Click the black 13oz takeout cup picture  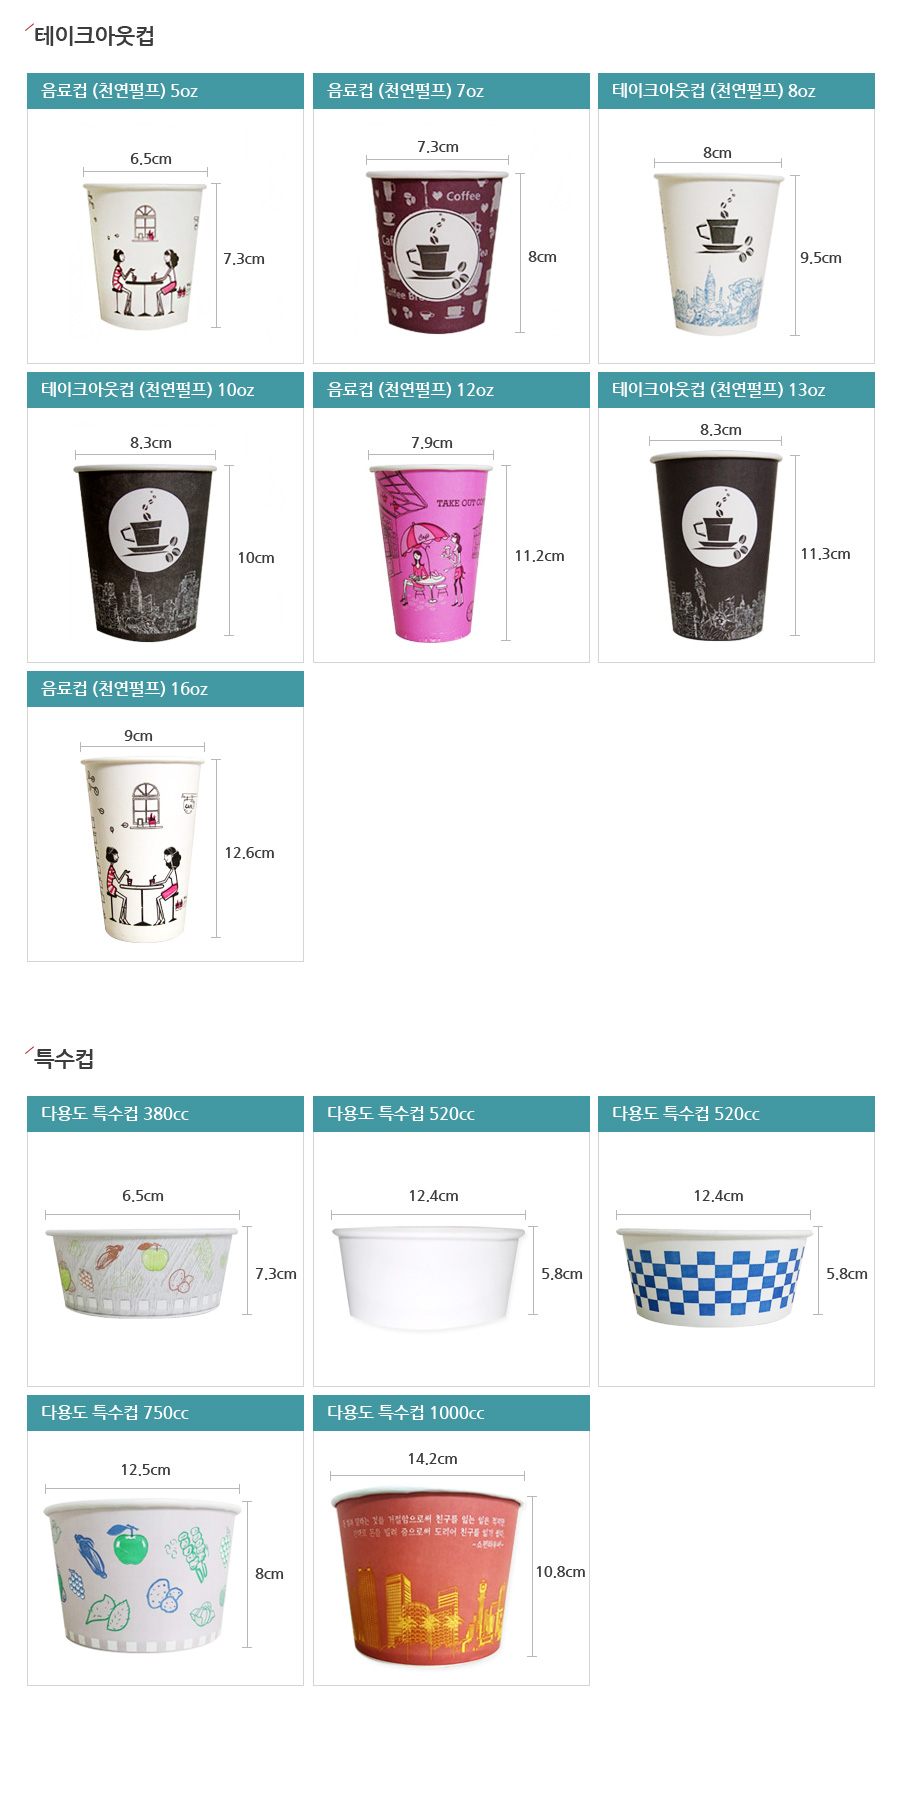(716, 546)
